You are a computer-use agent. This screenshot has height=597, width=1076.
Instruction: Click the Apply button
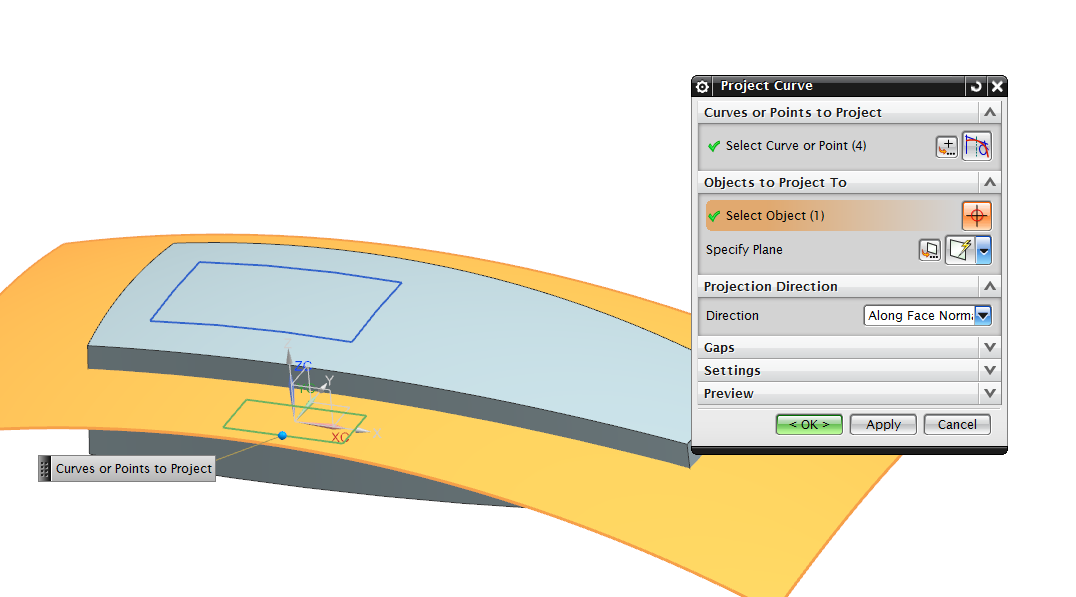click(883, 425)
